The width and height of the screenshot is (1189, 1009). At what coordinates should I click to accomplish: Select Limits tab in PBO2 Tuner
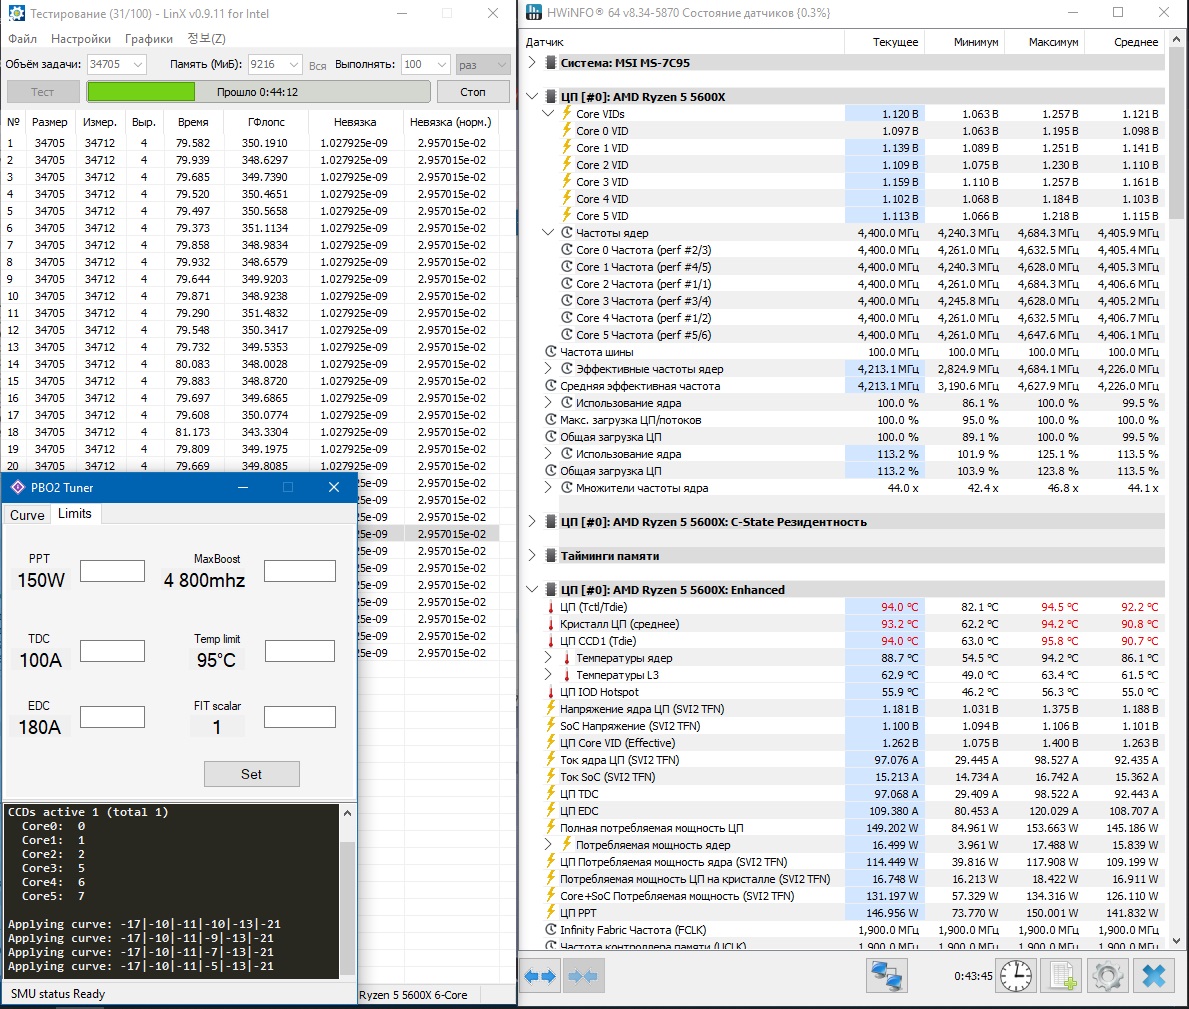click(74, 513)
